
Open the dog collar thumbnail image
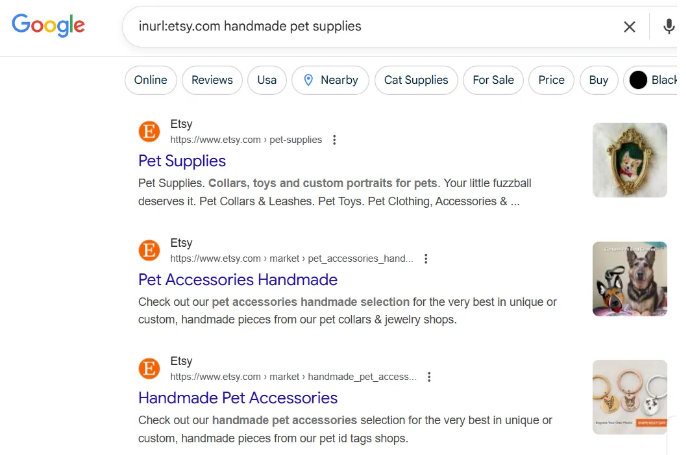[629, 279]
